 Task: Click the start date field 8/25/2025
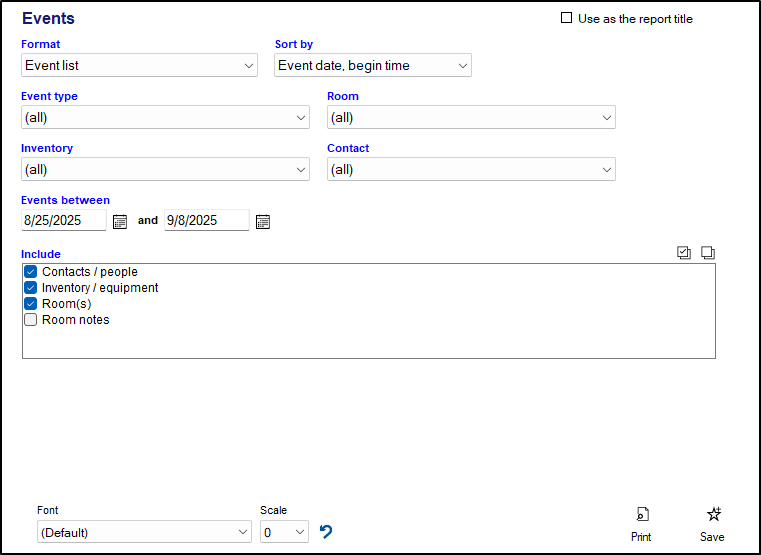(63, 221)
